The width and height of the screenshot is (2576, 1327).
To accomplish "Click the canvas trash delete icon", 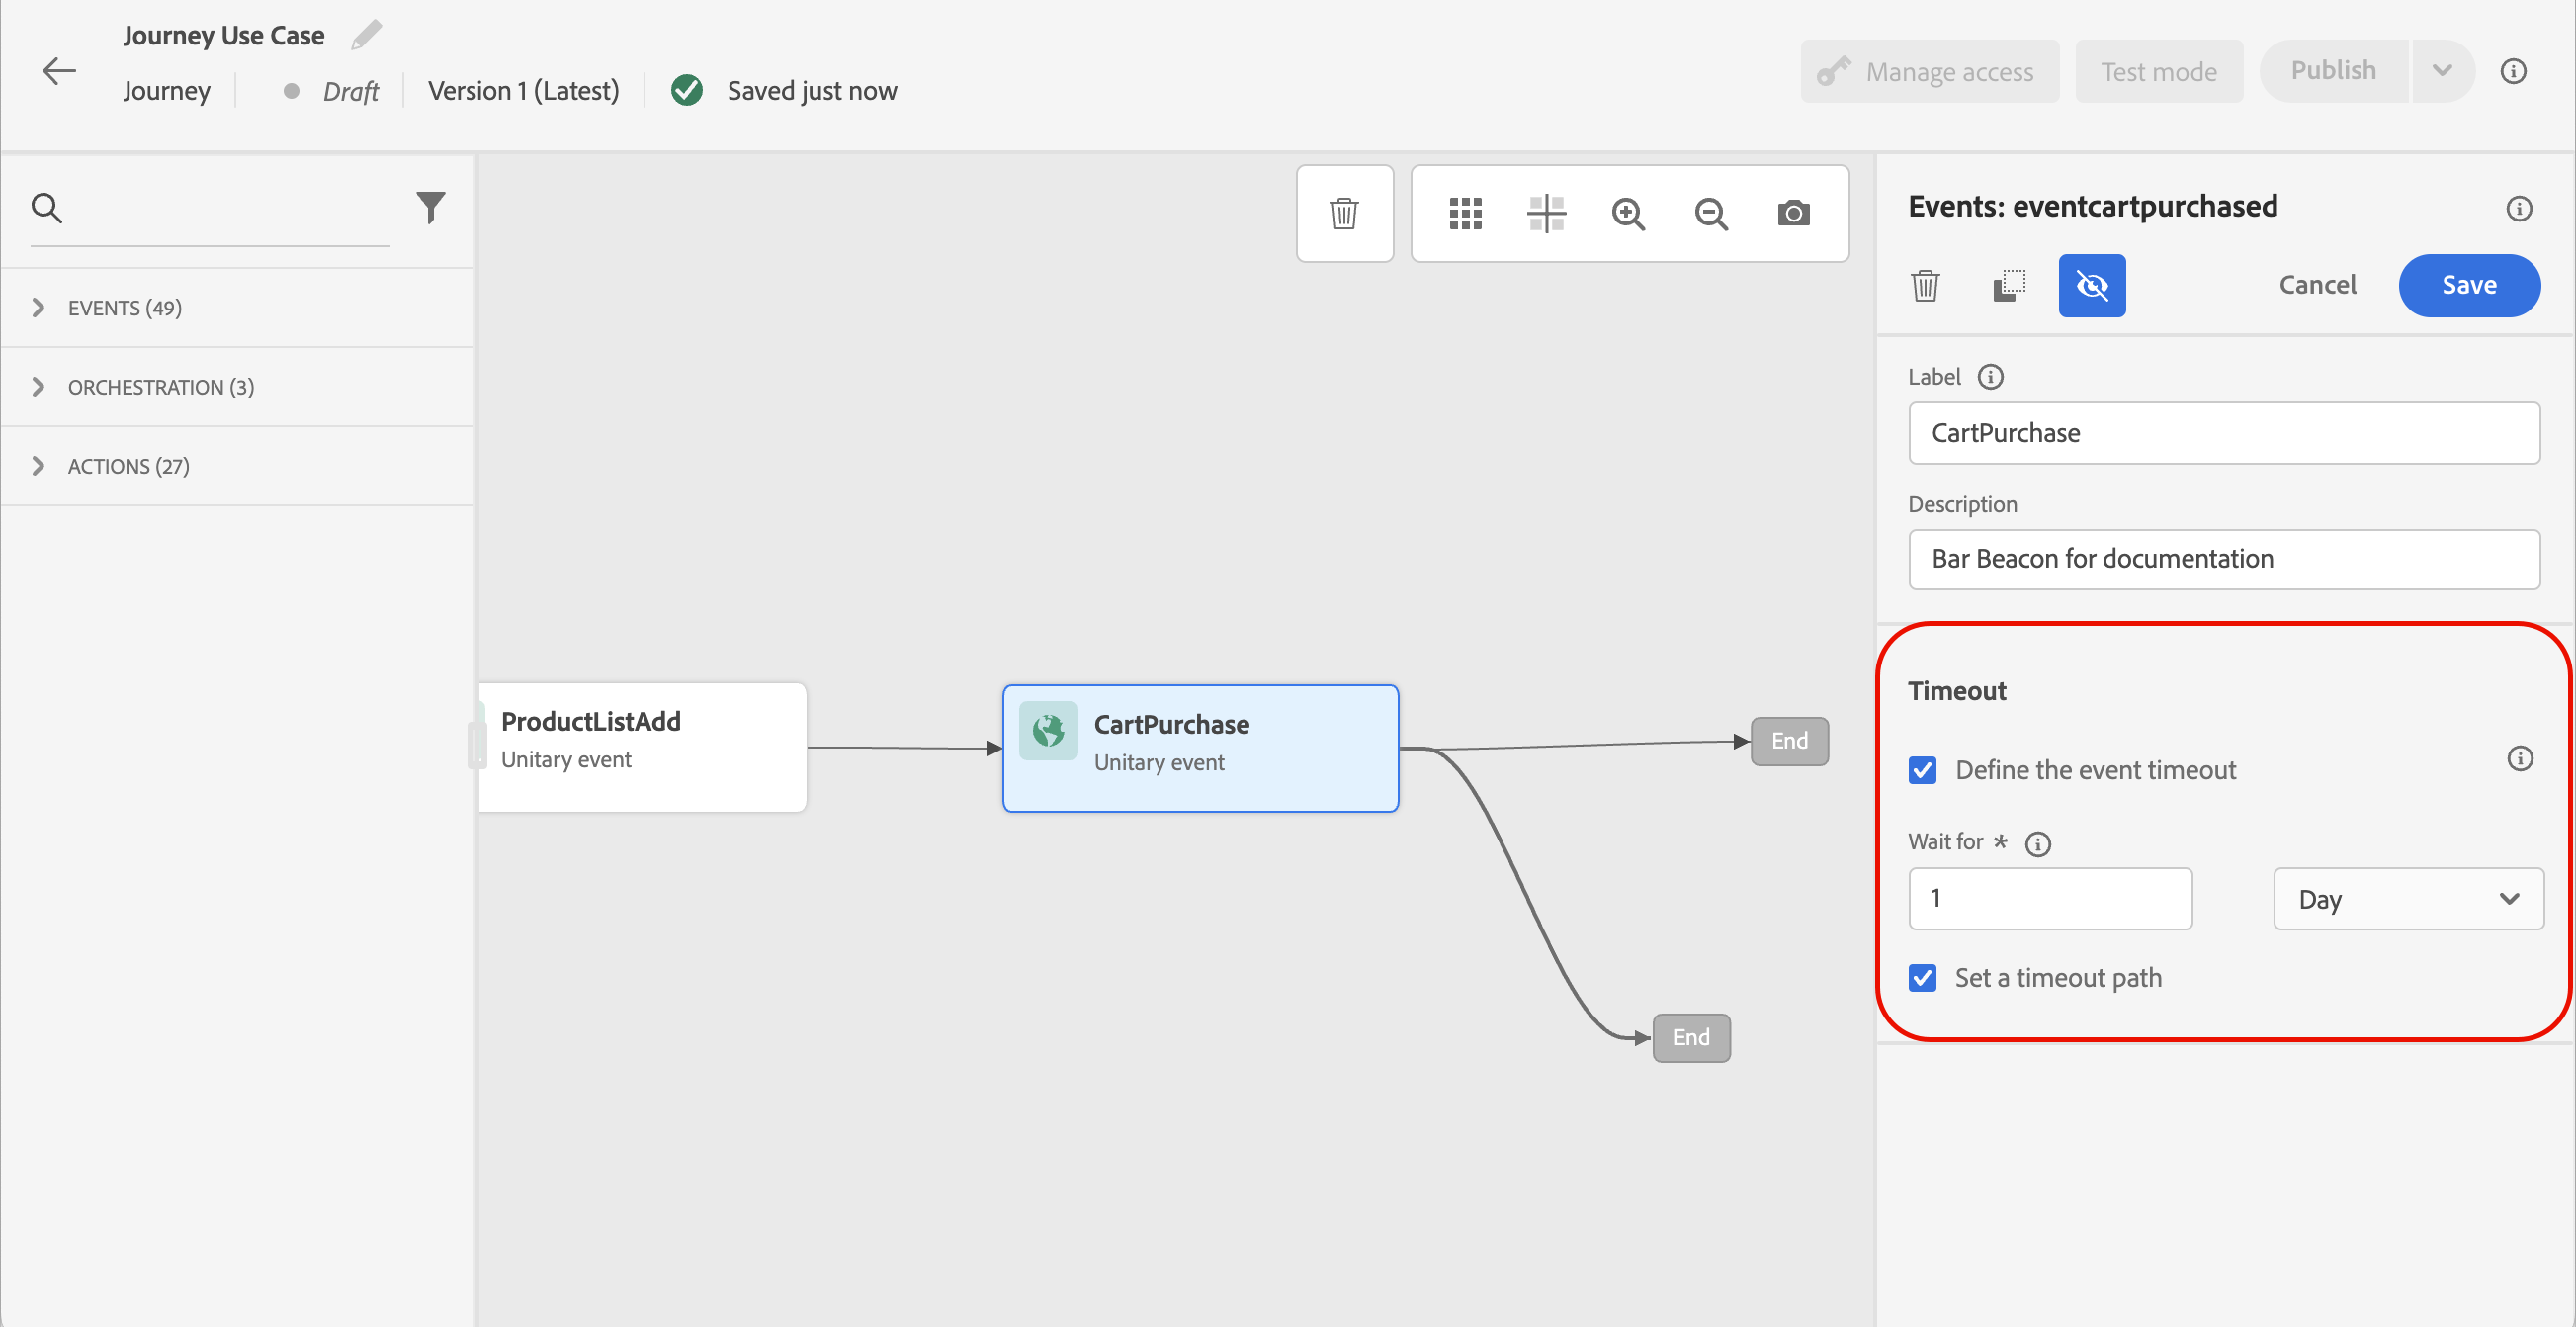I will tap(1344, 213).
